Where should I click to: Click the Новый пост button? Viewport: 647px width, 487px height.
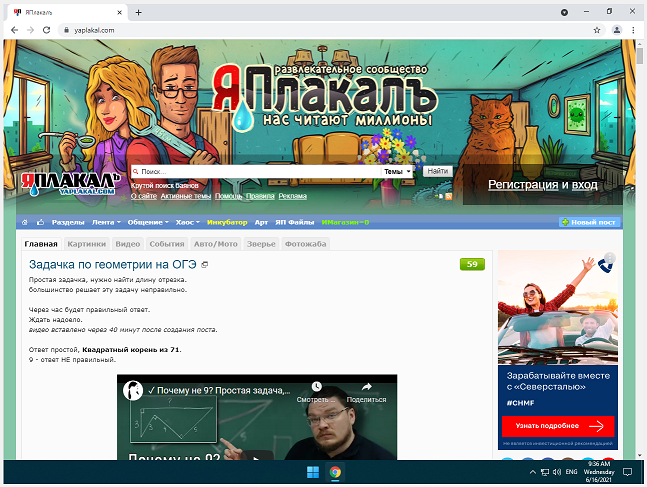(x=589, y=222)
